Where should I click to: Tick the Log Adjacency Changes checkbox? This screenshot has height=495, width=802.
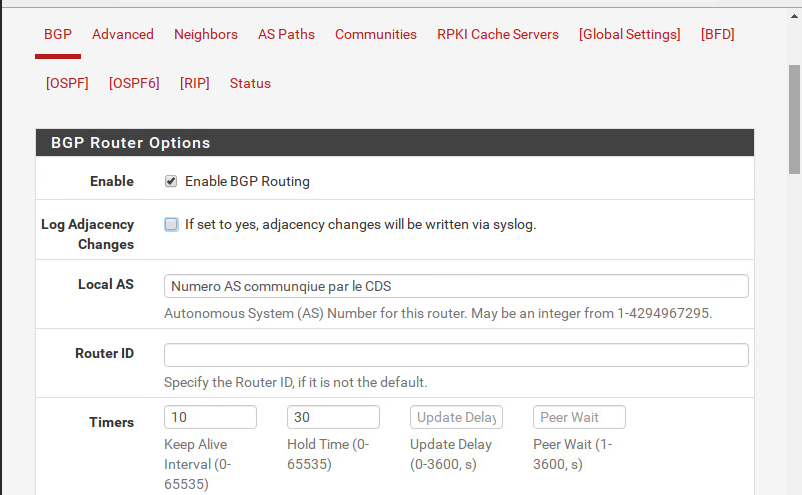171,224
